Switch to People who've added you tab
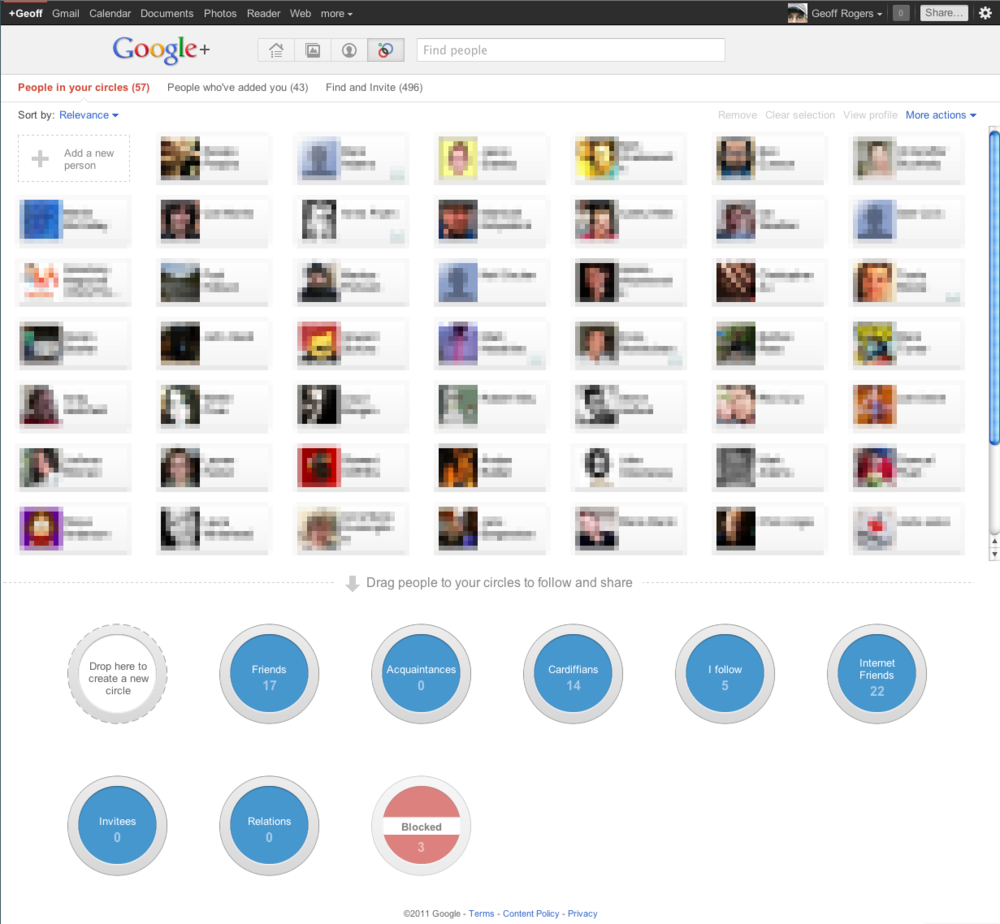Image resolution: width=1000 pixels, height=924 pixels. (x=237, y=87)
